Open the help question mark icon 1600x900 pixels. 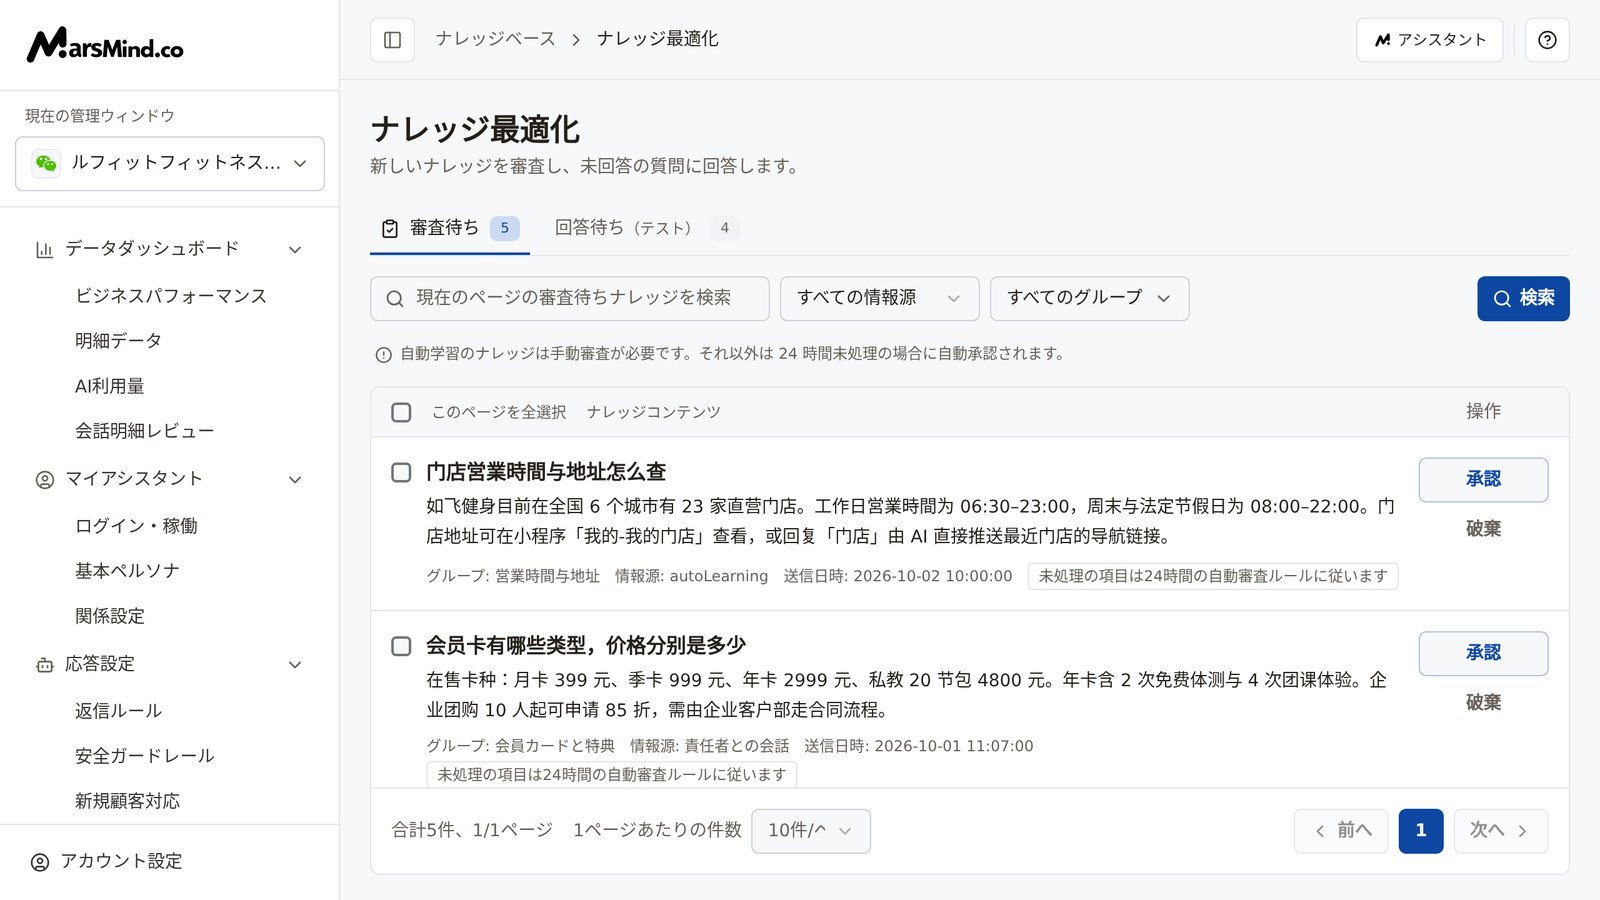pos(1547,40)
